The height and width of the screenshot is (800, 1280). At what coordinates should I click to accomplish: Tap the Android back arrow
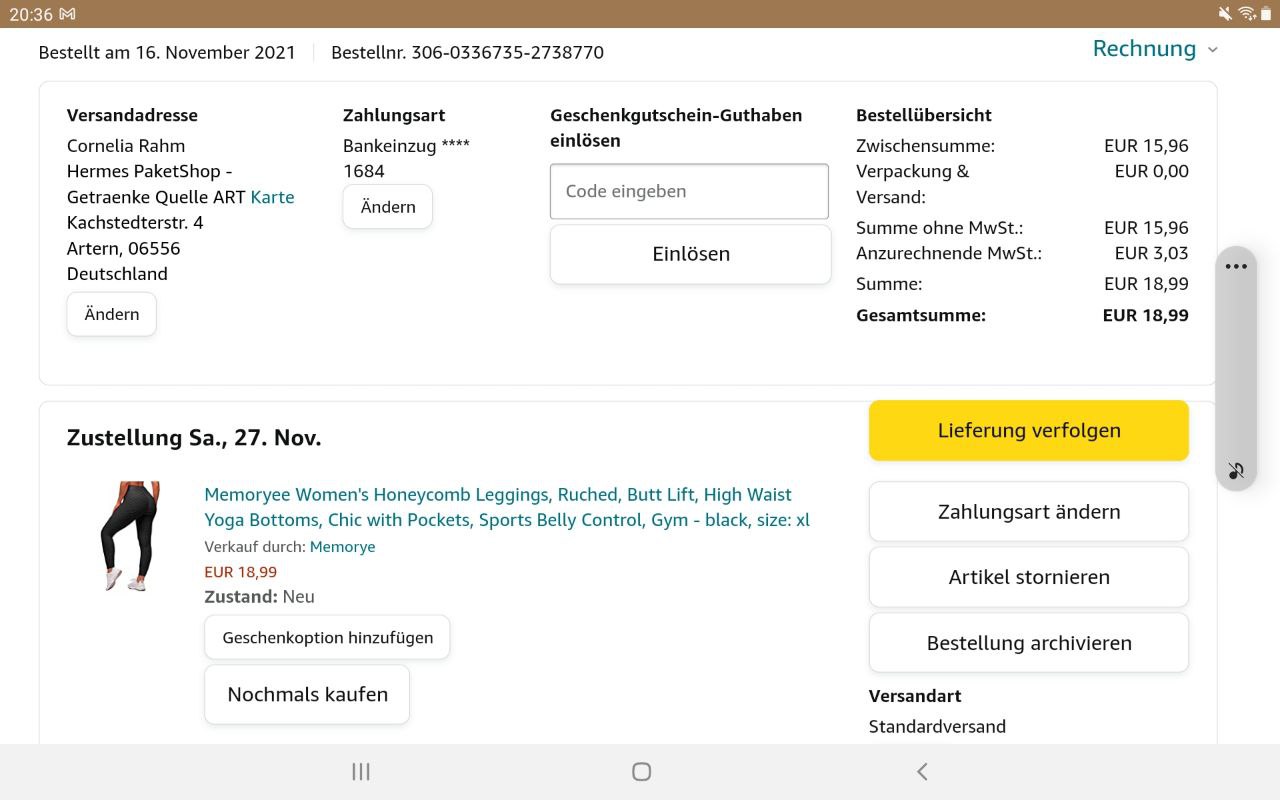[x=922, y=771]
